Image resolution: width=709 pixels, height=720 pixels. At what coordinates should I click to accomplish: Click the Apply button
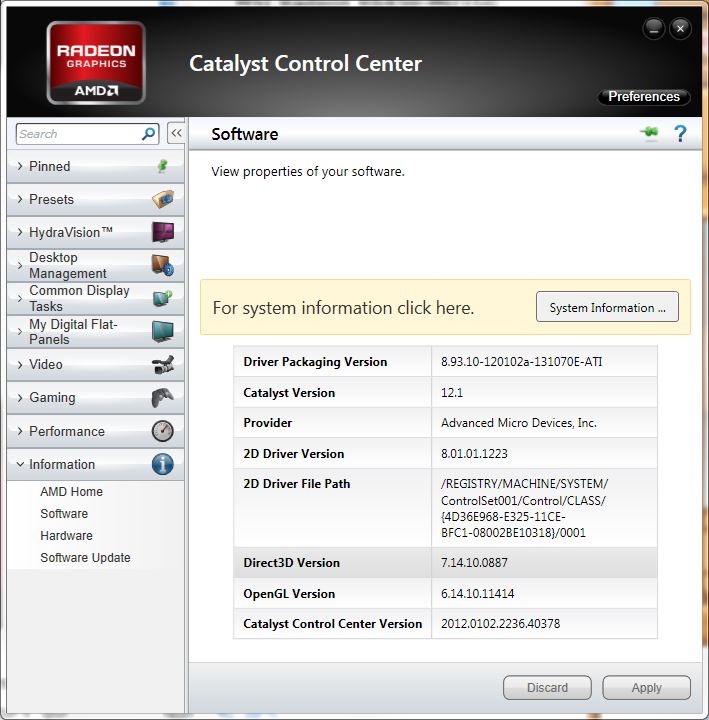tap(646, 687)
